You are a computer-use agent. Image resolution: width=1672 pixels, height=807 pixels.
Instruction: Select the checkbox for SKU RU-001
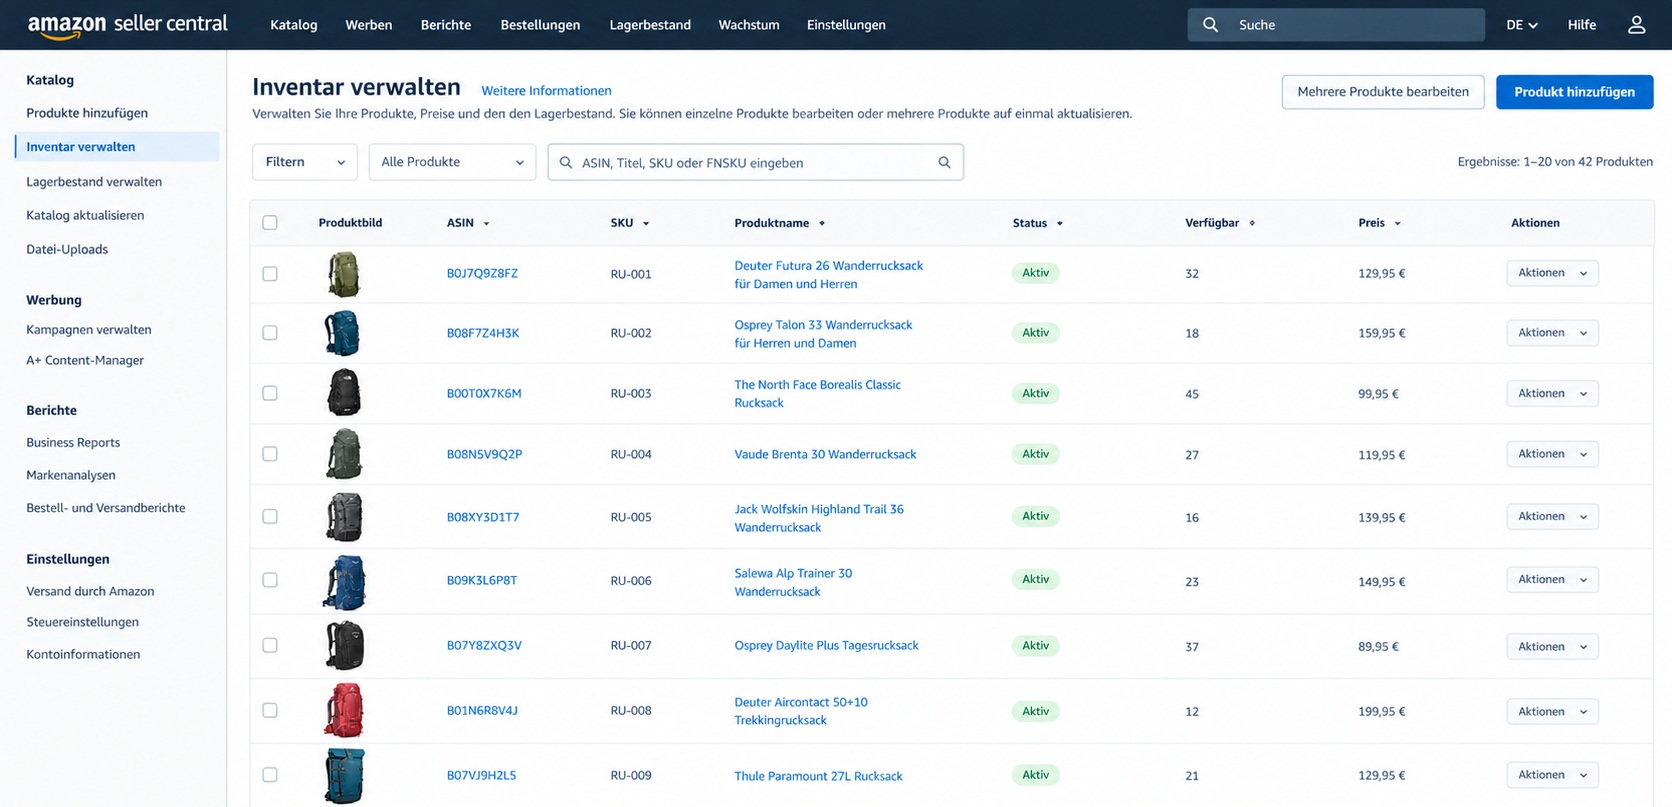click(x=270, y=274)
